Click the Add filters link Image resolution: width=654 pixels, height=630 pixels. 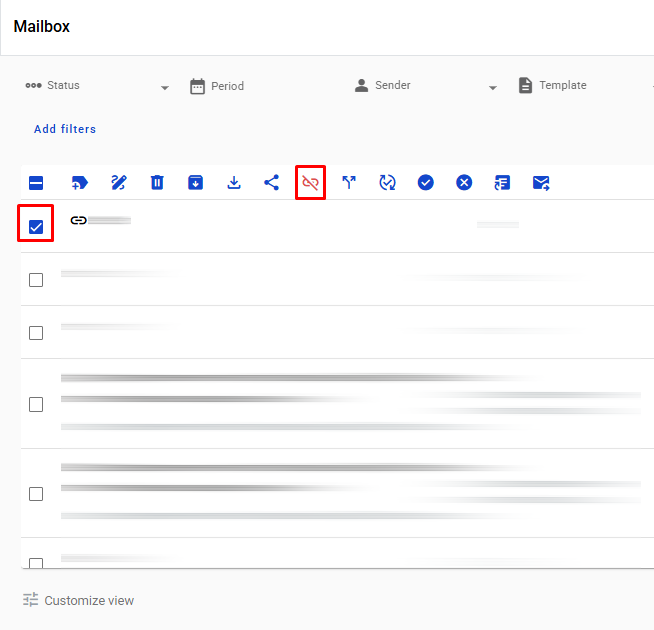pyautogui.click(x=65, y=129)
